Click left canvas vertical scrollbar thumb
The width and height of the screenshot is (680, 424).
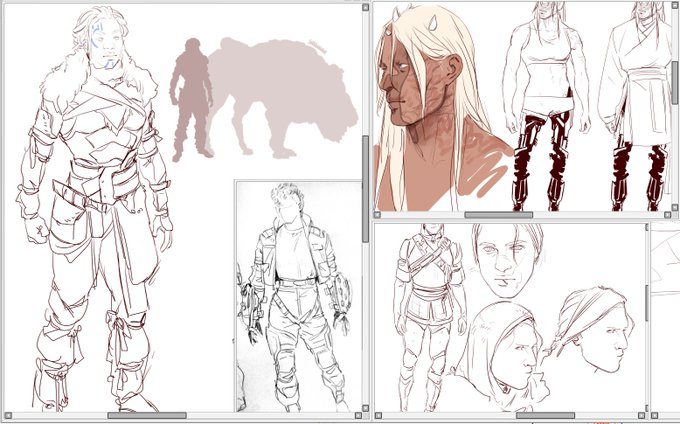(x=365, y=189)
